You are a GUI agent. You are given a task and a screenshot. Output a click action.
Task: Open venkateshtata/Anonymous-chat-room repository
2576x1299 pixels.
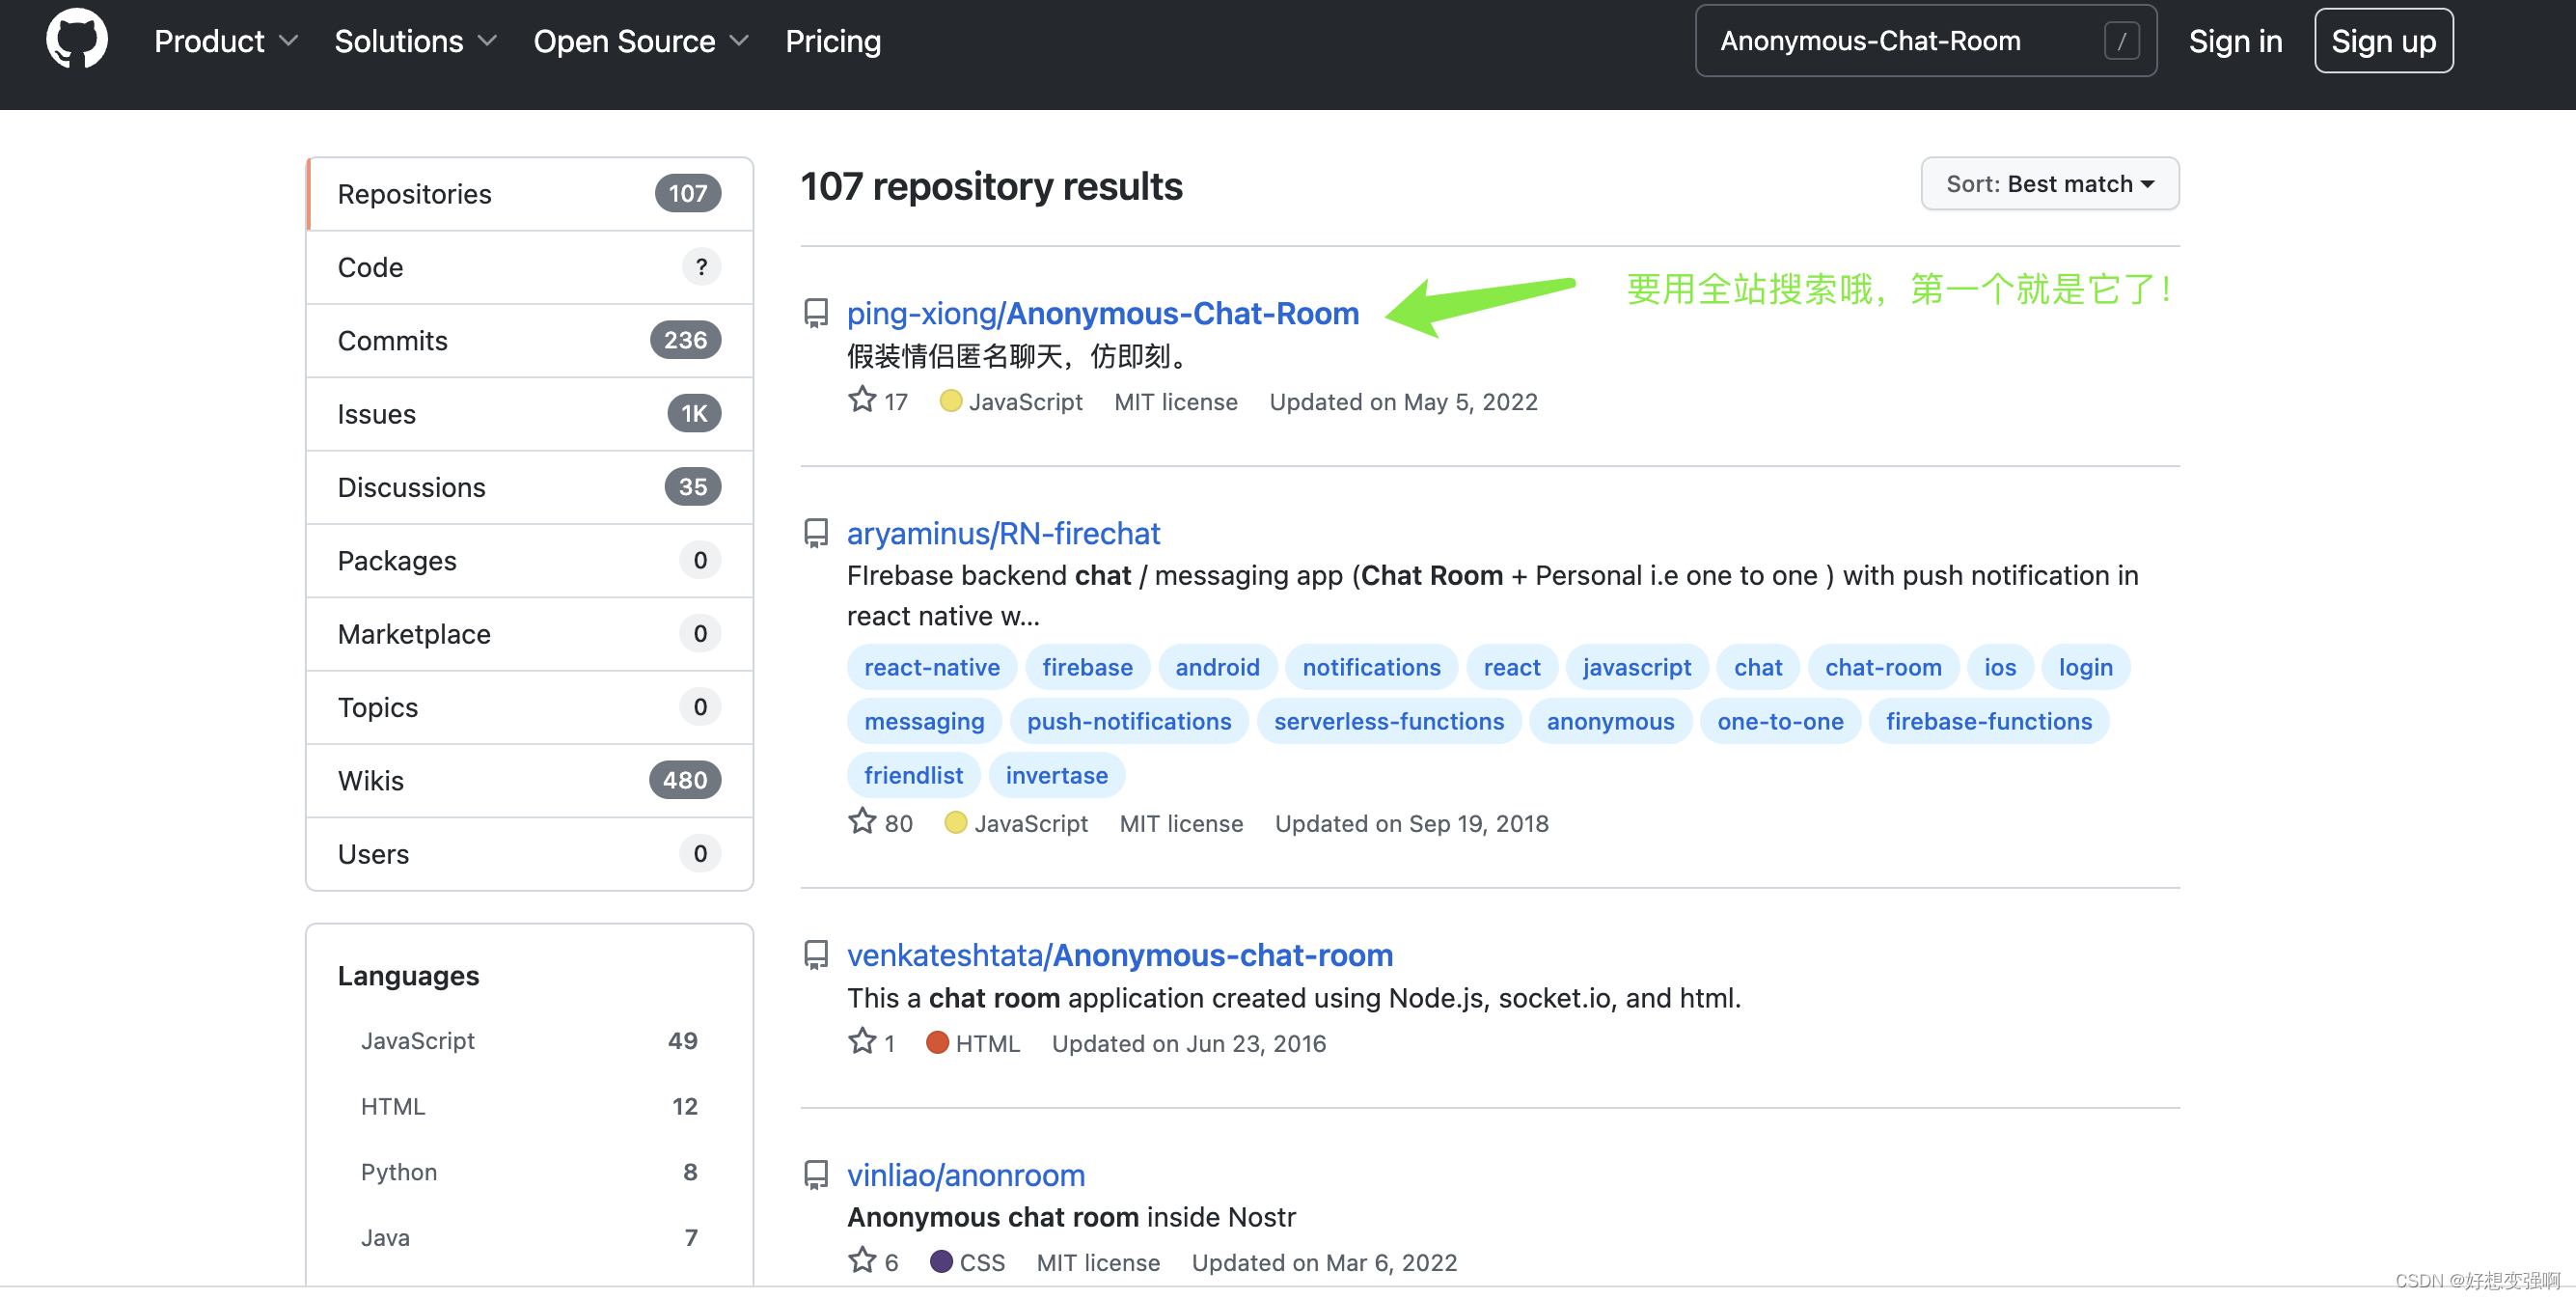coord(1120,955)
